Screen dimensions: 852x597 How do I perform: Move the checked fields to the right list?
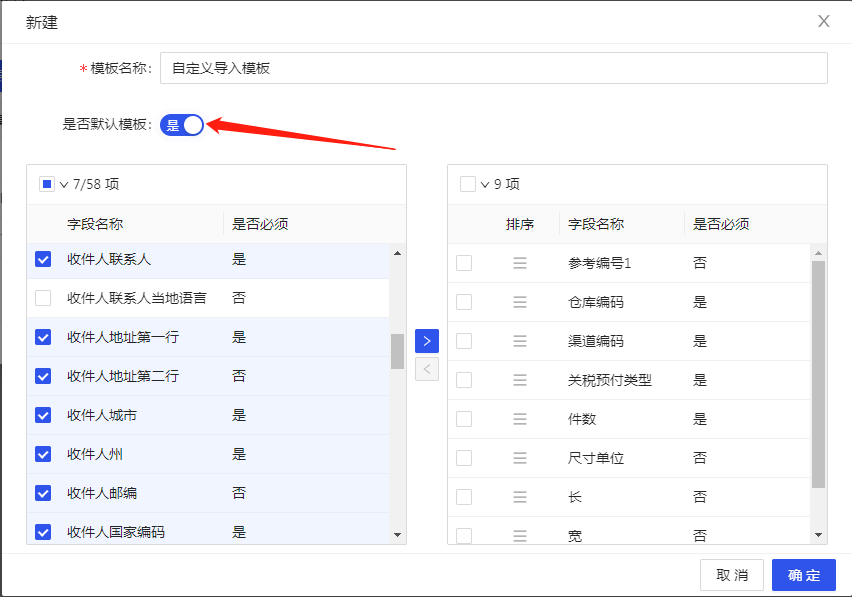427,341
